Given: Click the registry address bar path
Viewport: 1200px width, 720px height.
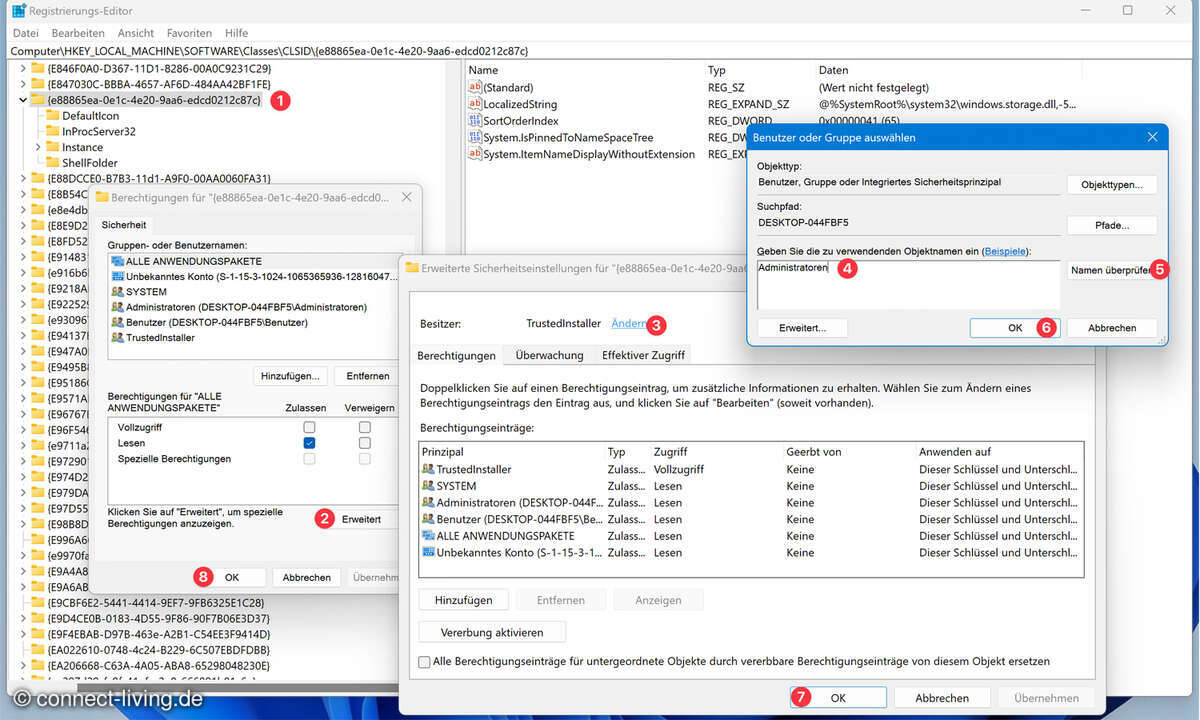Looking at the screenshot, I should 600,50.
